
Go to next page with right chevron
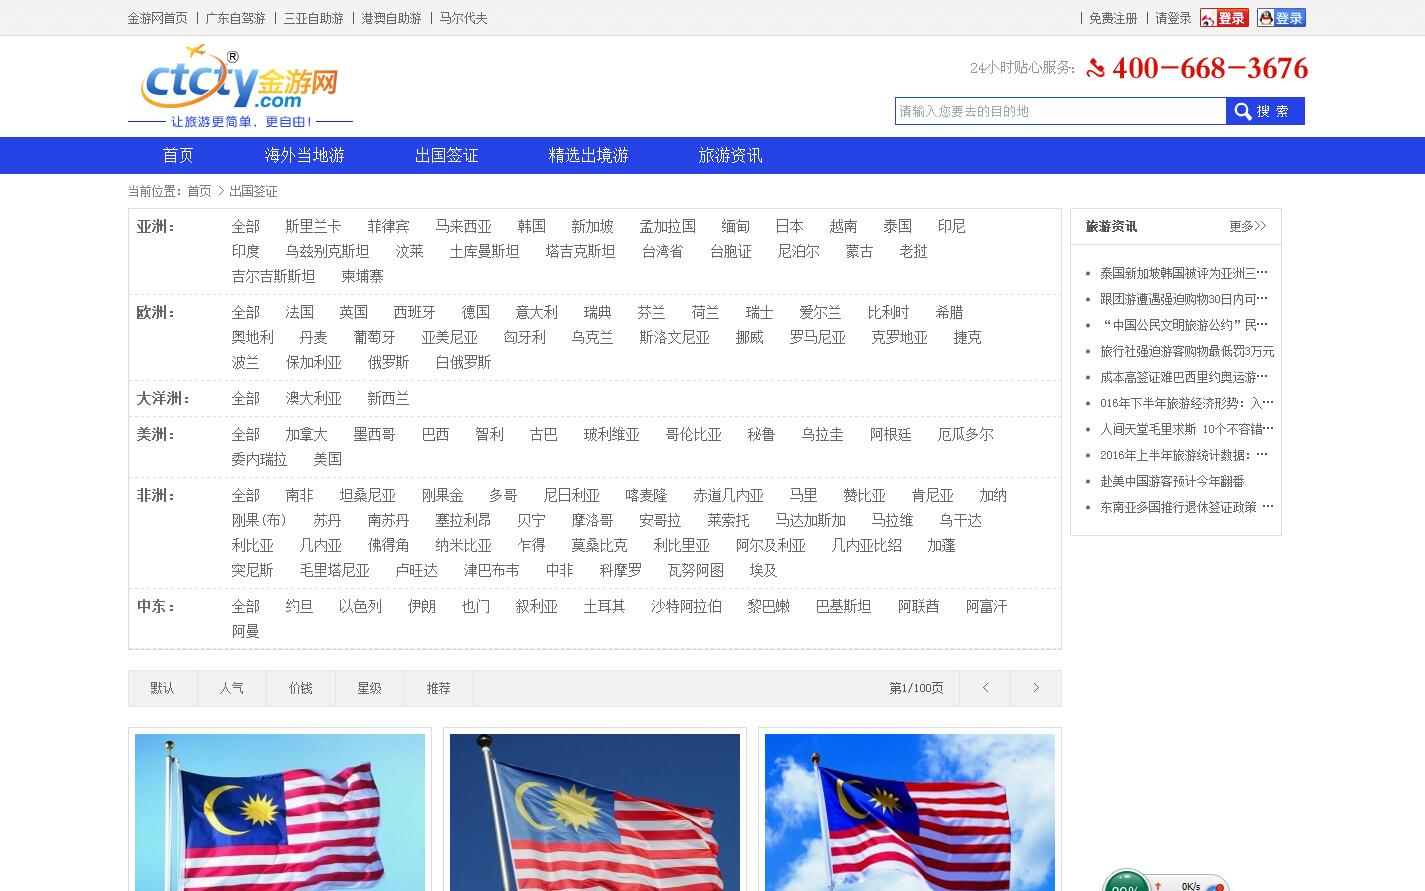1035,688
